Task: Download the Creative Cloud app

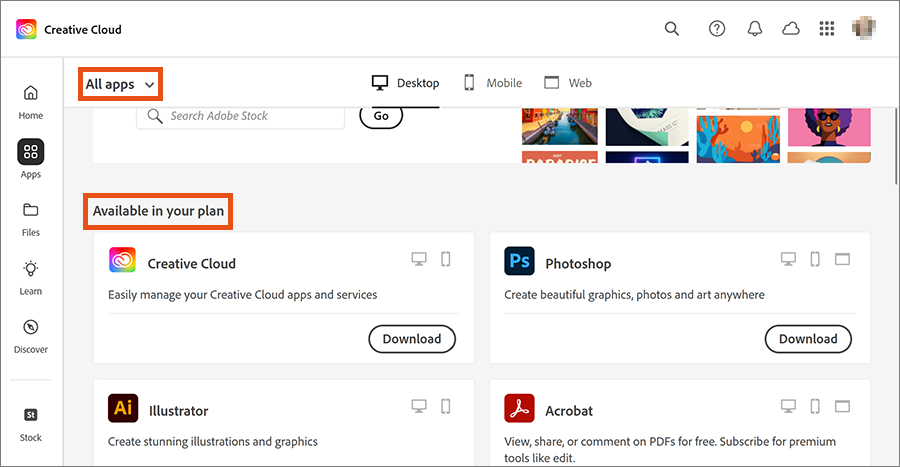Action: click(412, 339)
